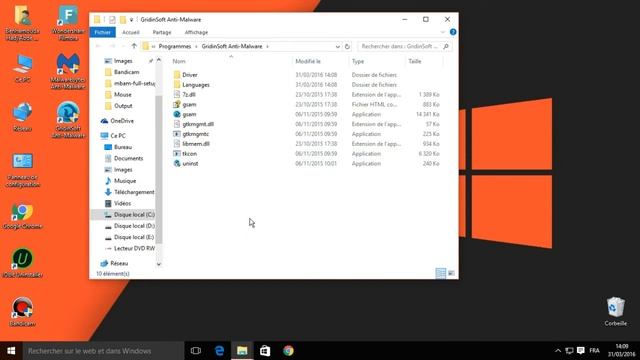Image resolution: width=640 pixels, height=360 pixels.
Task: Expand leading double-chevron in address bar
Action: [x=153, y=47]
